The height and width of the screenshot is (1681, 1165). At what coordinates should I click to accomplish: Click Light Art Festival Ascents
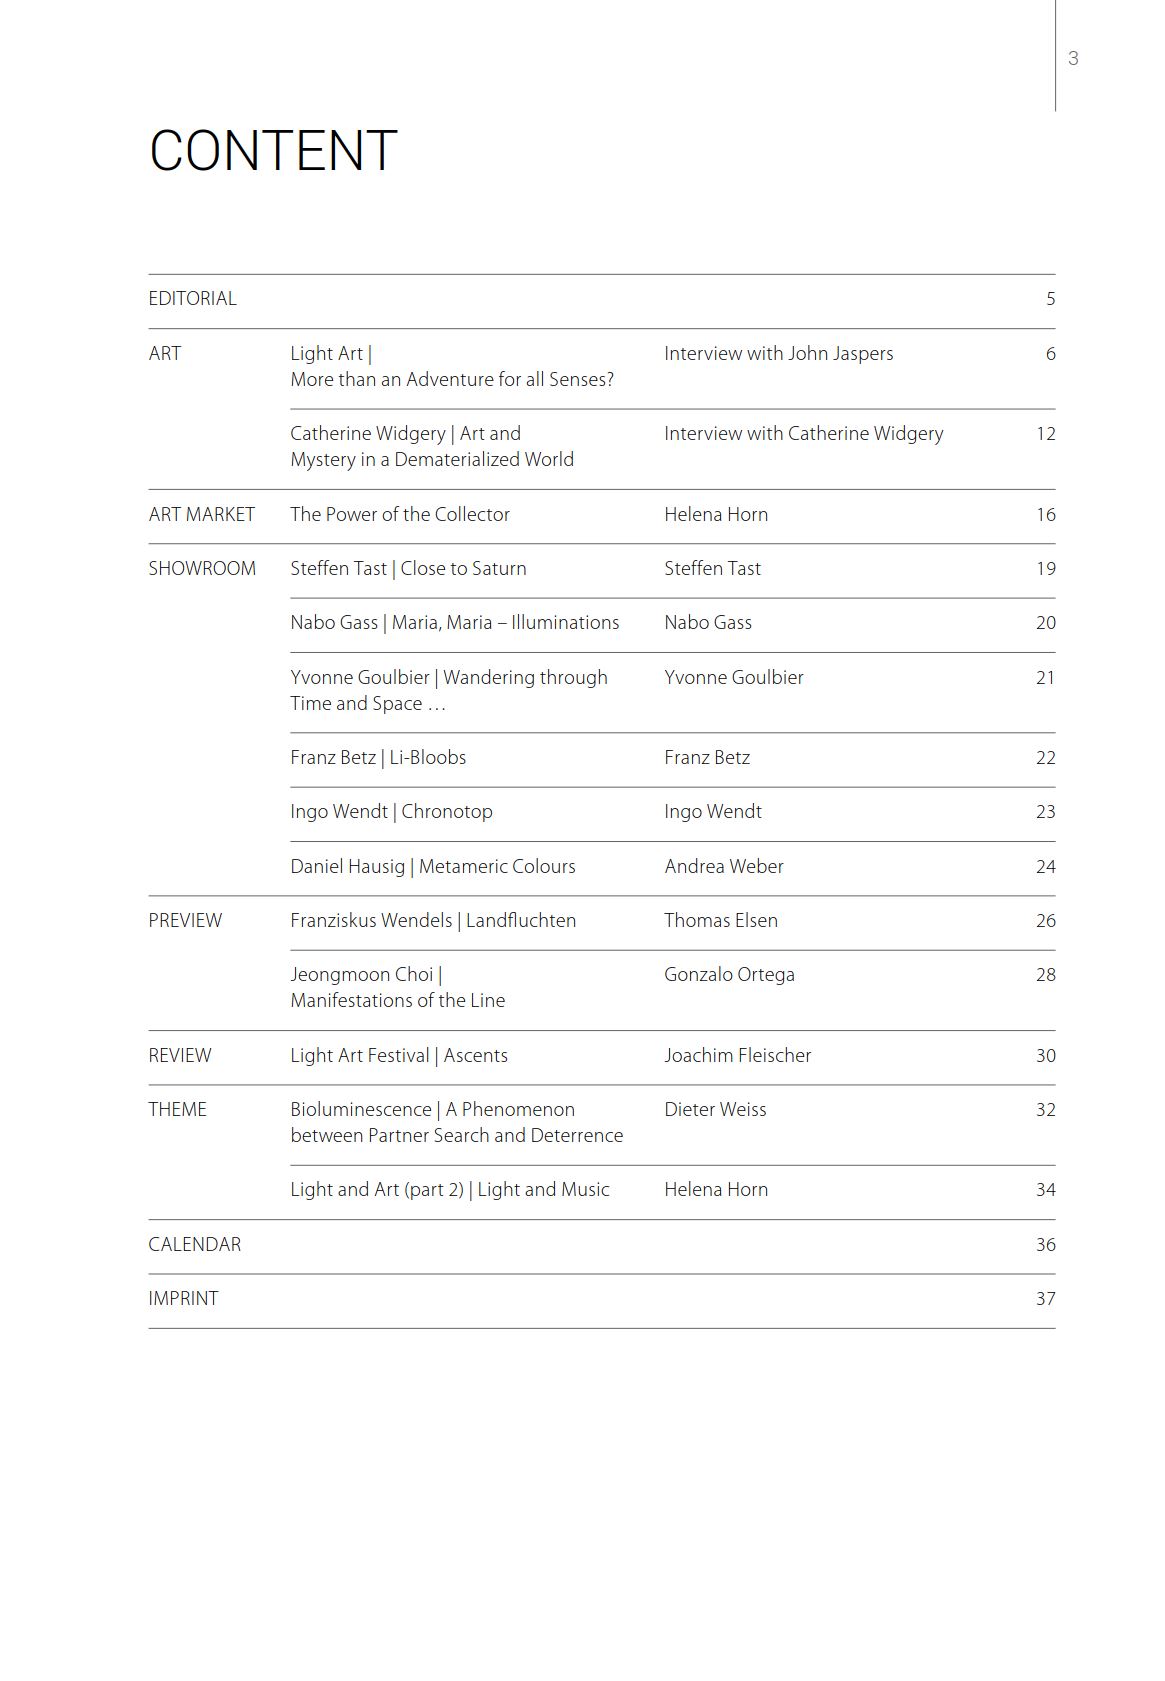point(399,1056)
